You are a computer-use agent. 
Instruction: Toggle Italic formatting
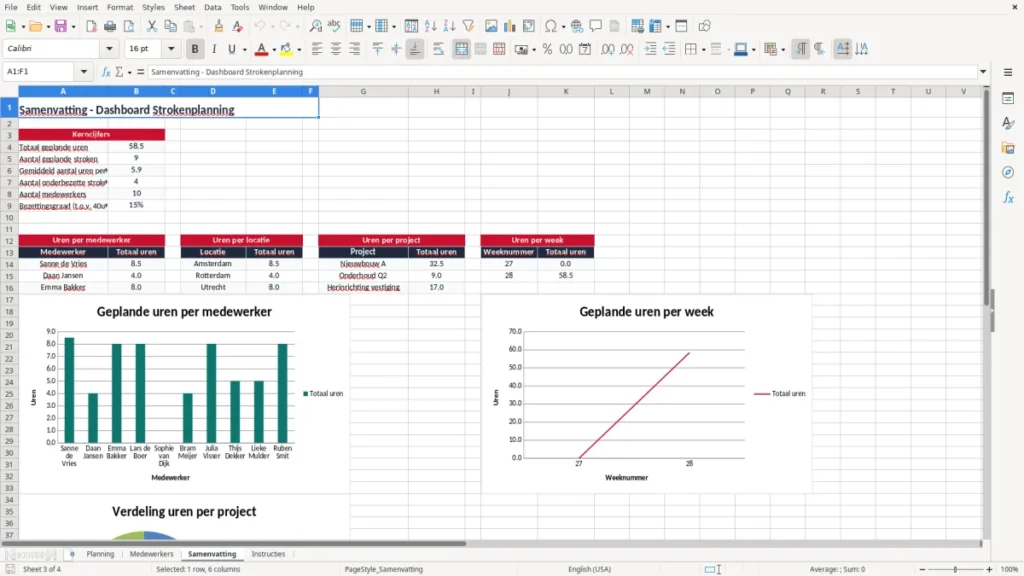tap(214, 49)
